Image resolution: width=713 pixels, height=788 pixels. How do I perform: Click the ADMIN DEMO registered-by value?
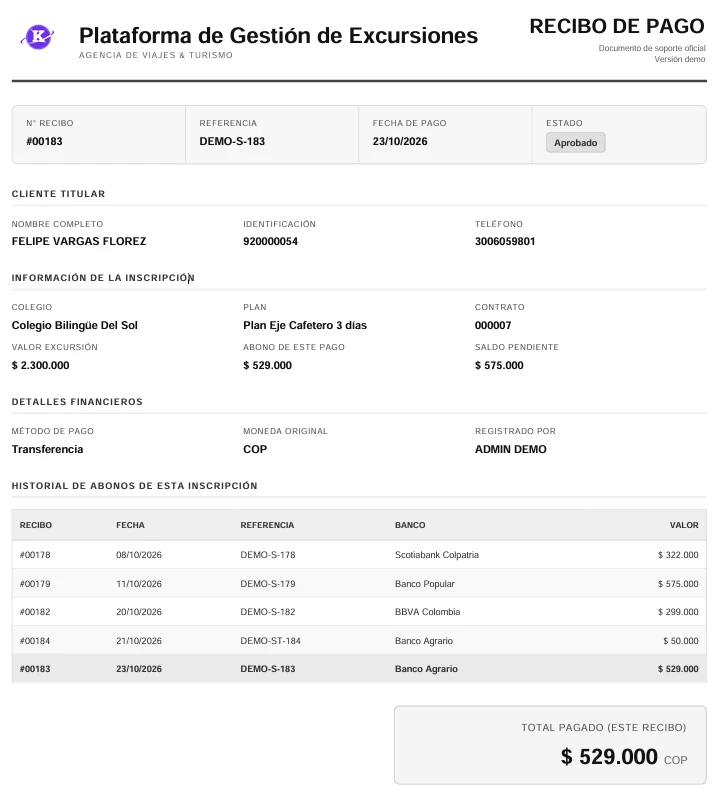[511, 449]
